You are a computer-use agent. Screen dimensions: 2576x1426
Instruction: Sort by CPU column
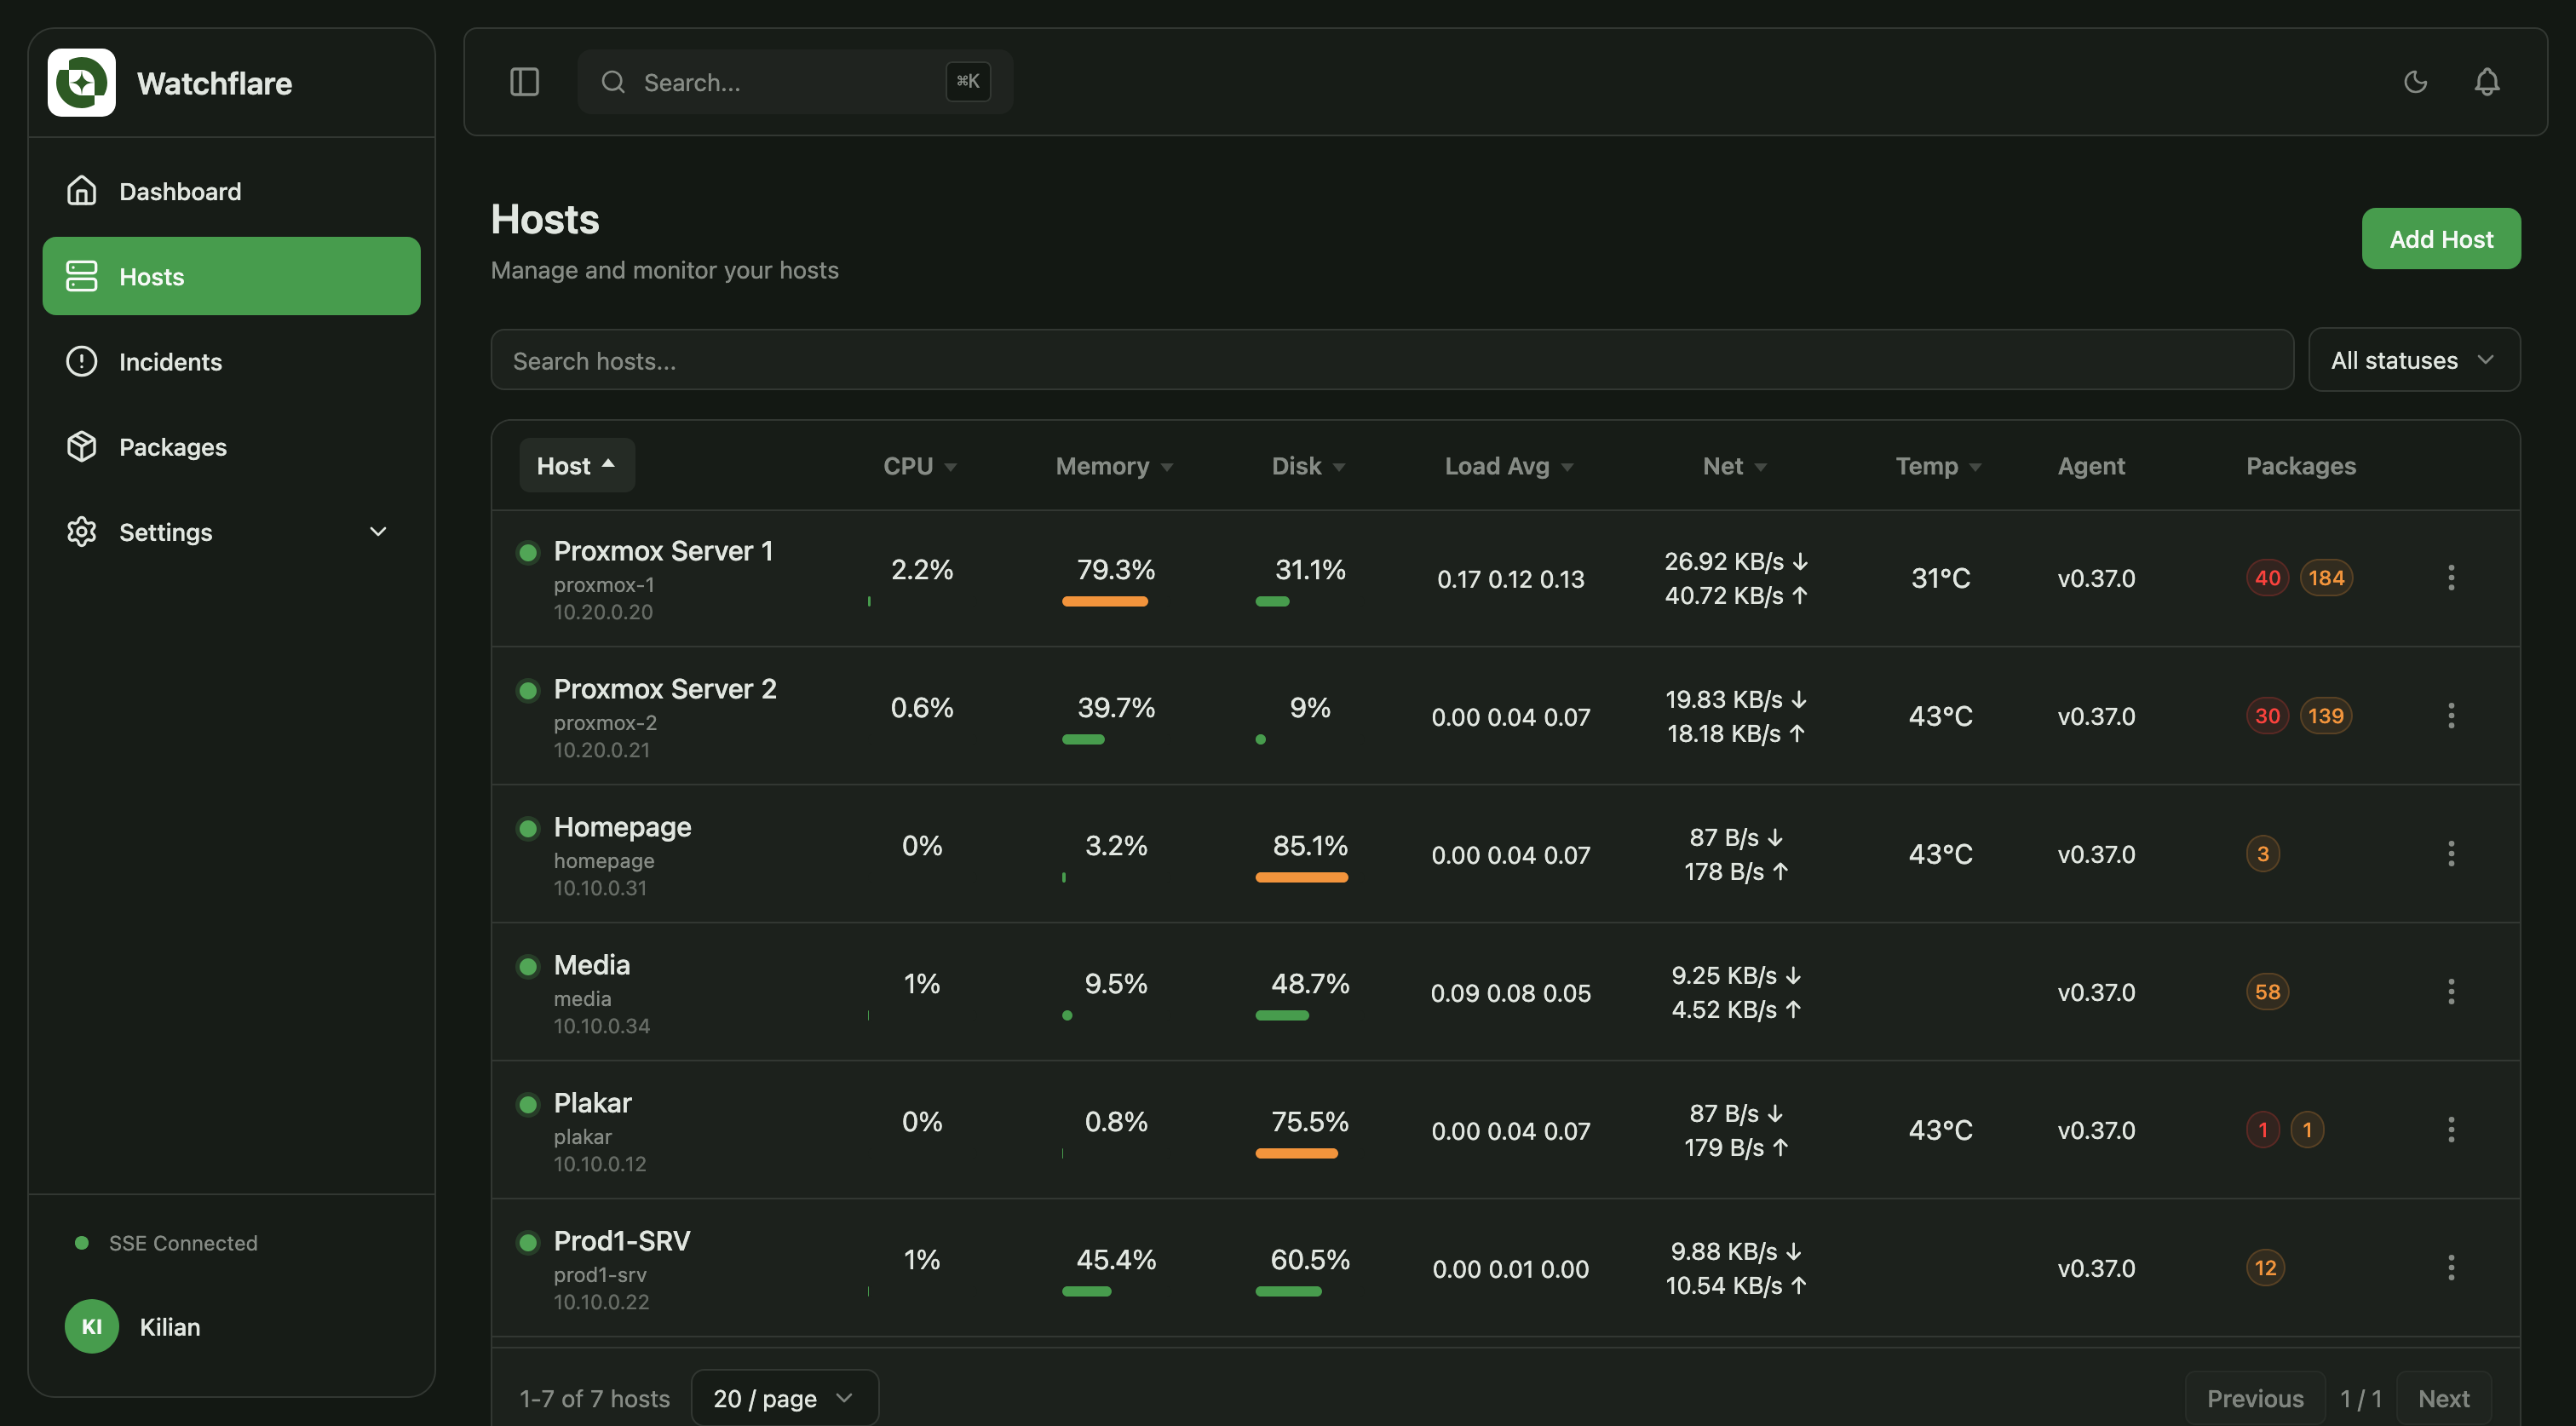click(920, 466)
